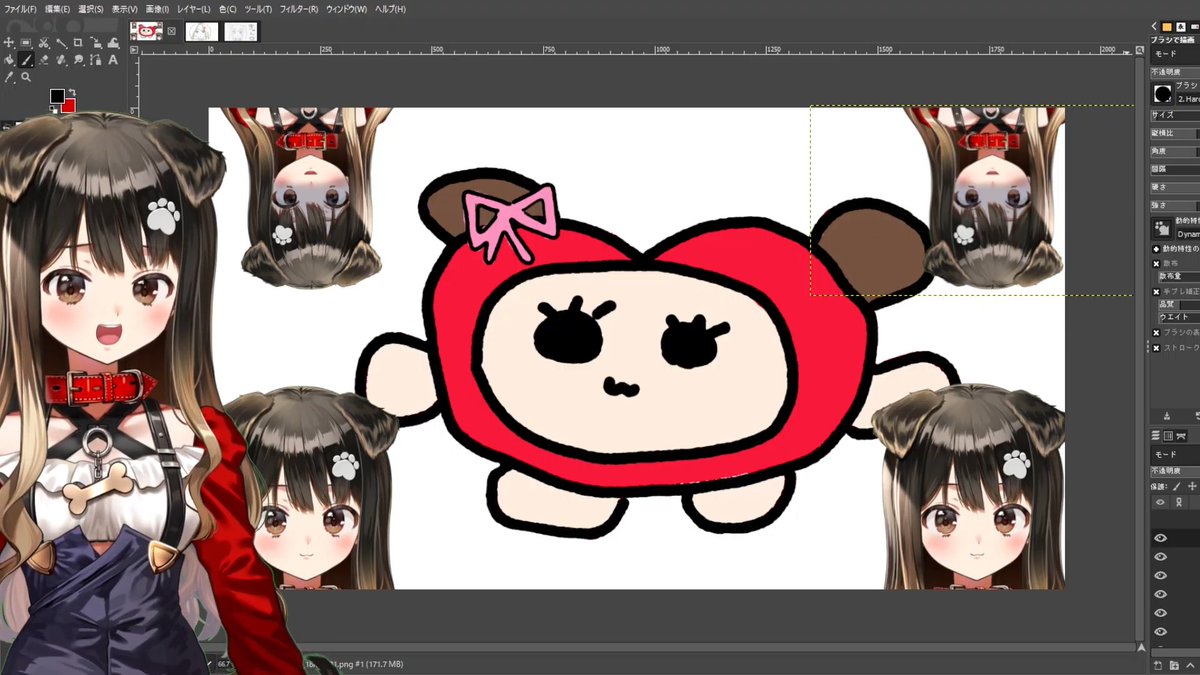Image resolution: width=1200 pixels, height=675 pixels.
Task: Click the Dynamics name field
Action: point(1187,233)
